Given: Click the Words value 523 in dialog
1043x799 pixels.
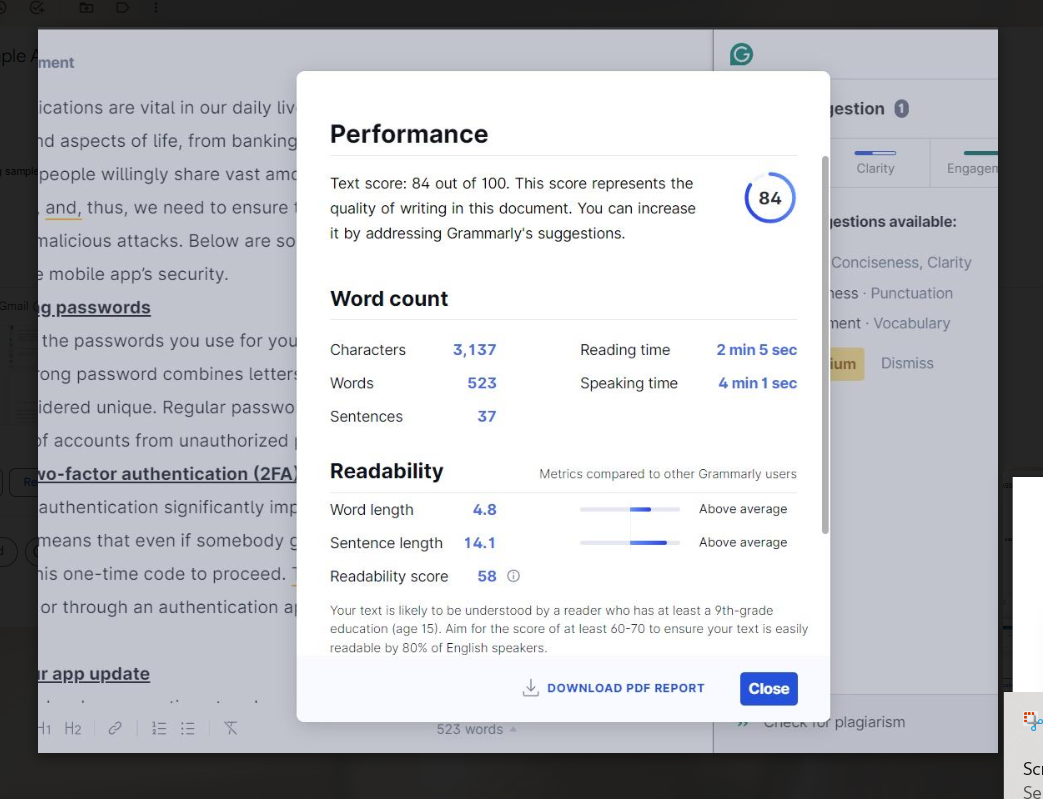Looking at the screenshot, I should [x=482, y=383].
